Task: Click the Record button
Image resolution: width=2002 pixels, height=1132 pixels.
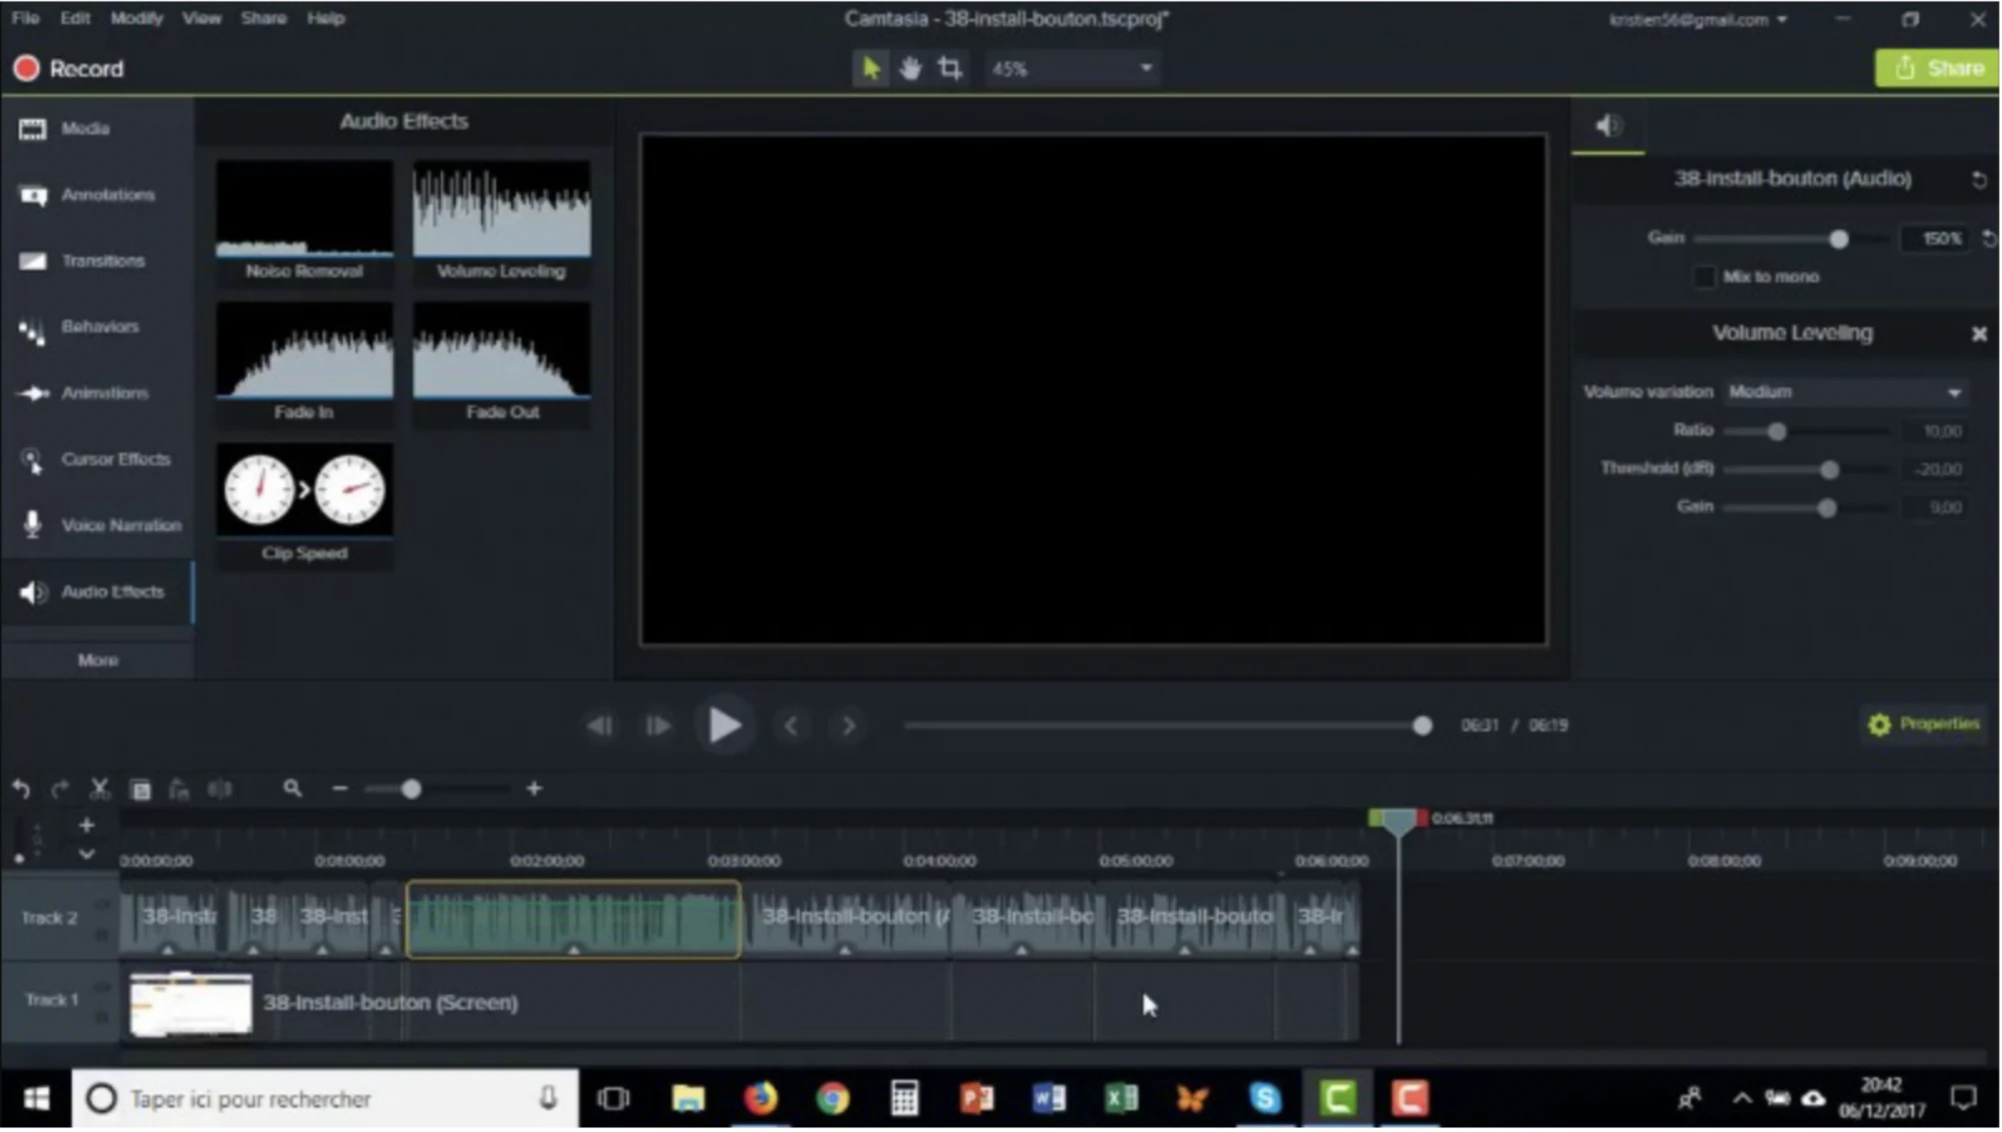Action: (x=68, y=69)
